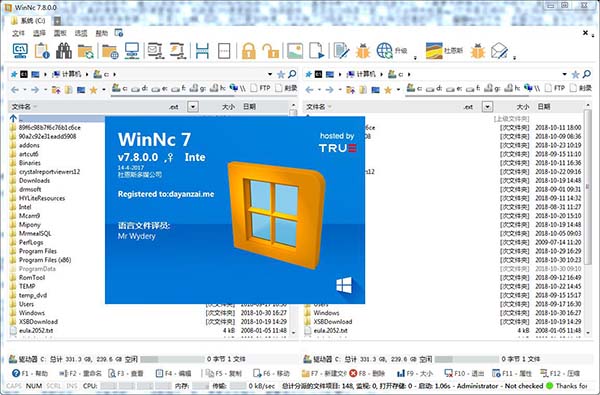Click the left panel yellow favorites star

click(93, 90)
